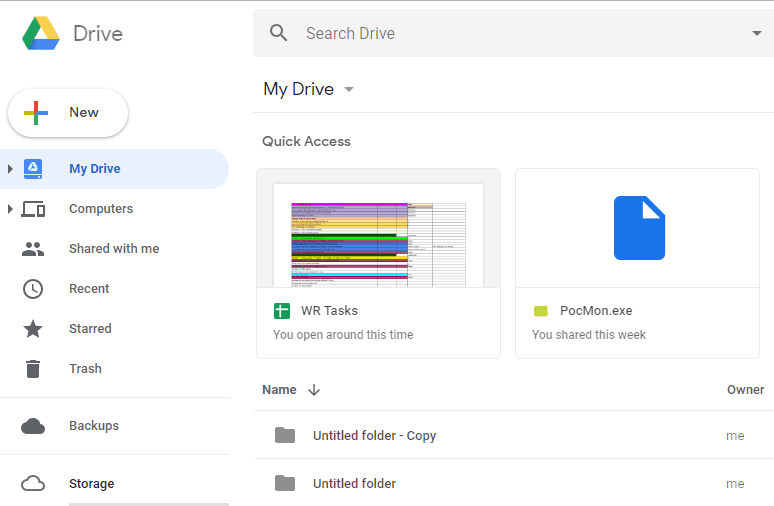Click the yellow-green file type icon for PocMon.exe
Image resolution: width=774 pixels, height=506 pixels.
pos(541,311)
